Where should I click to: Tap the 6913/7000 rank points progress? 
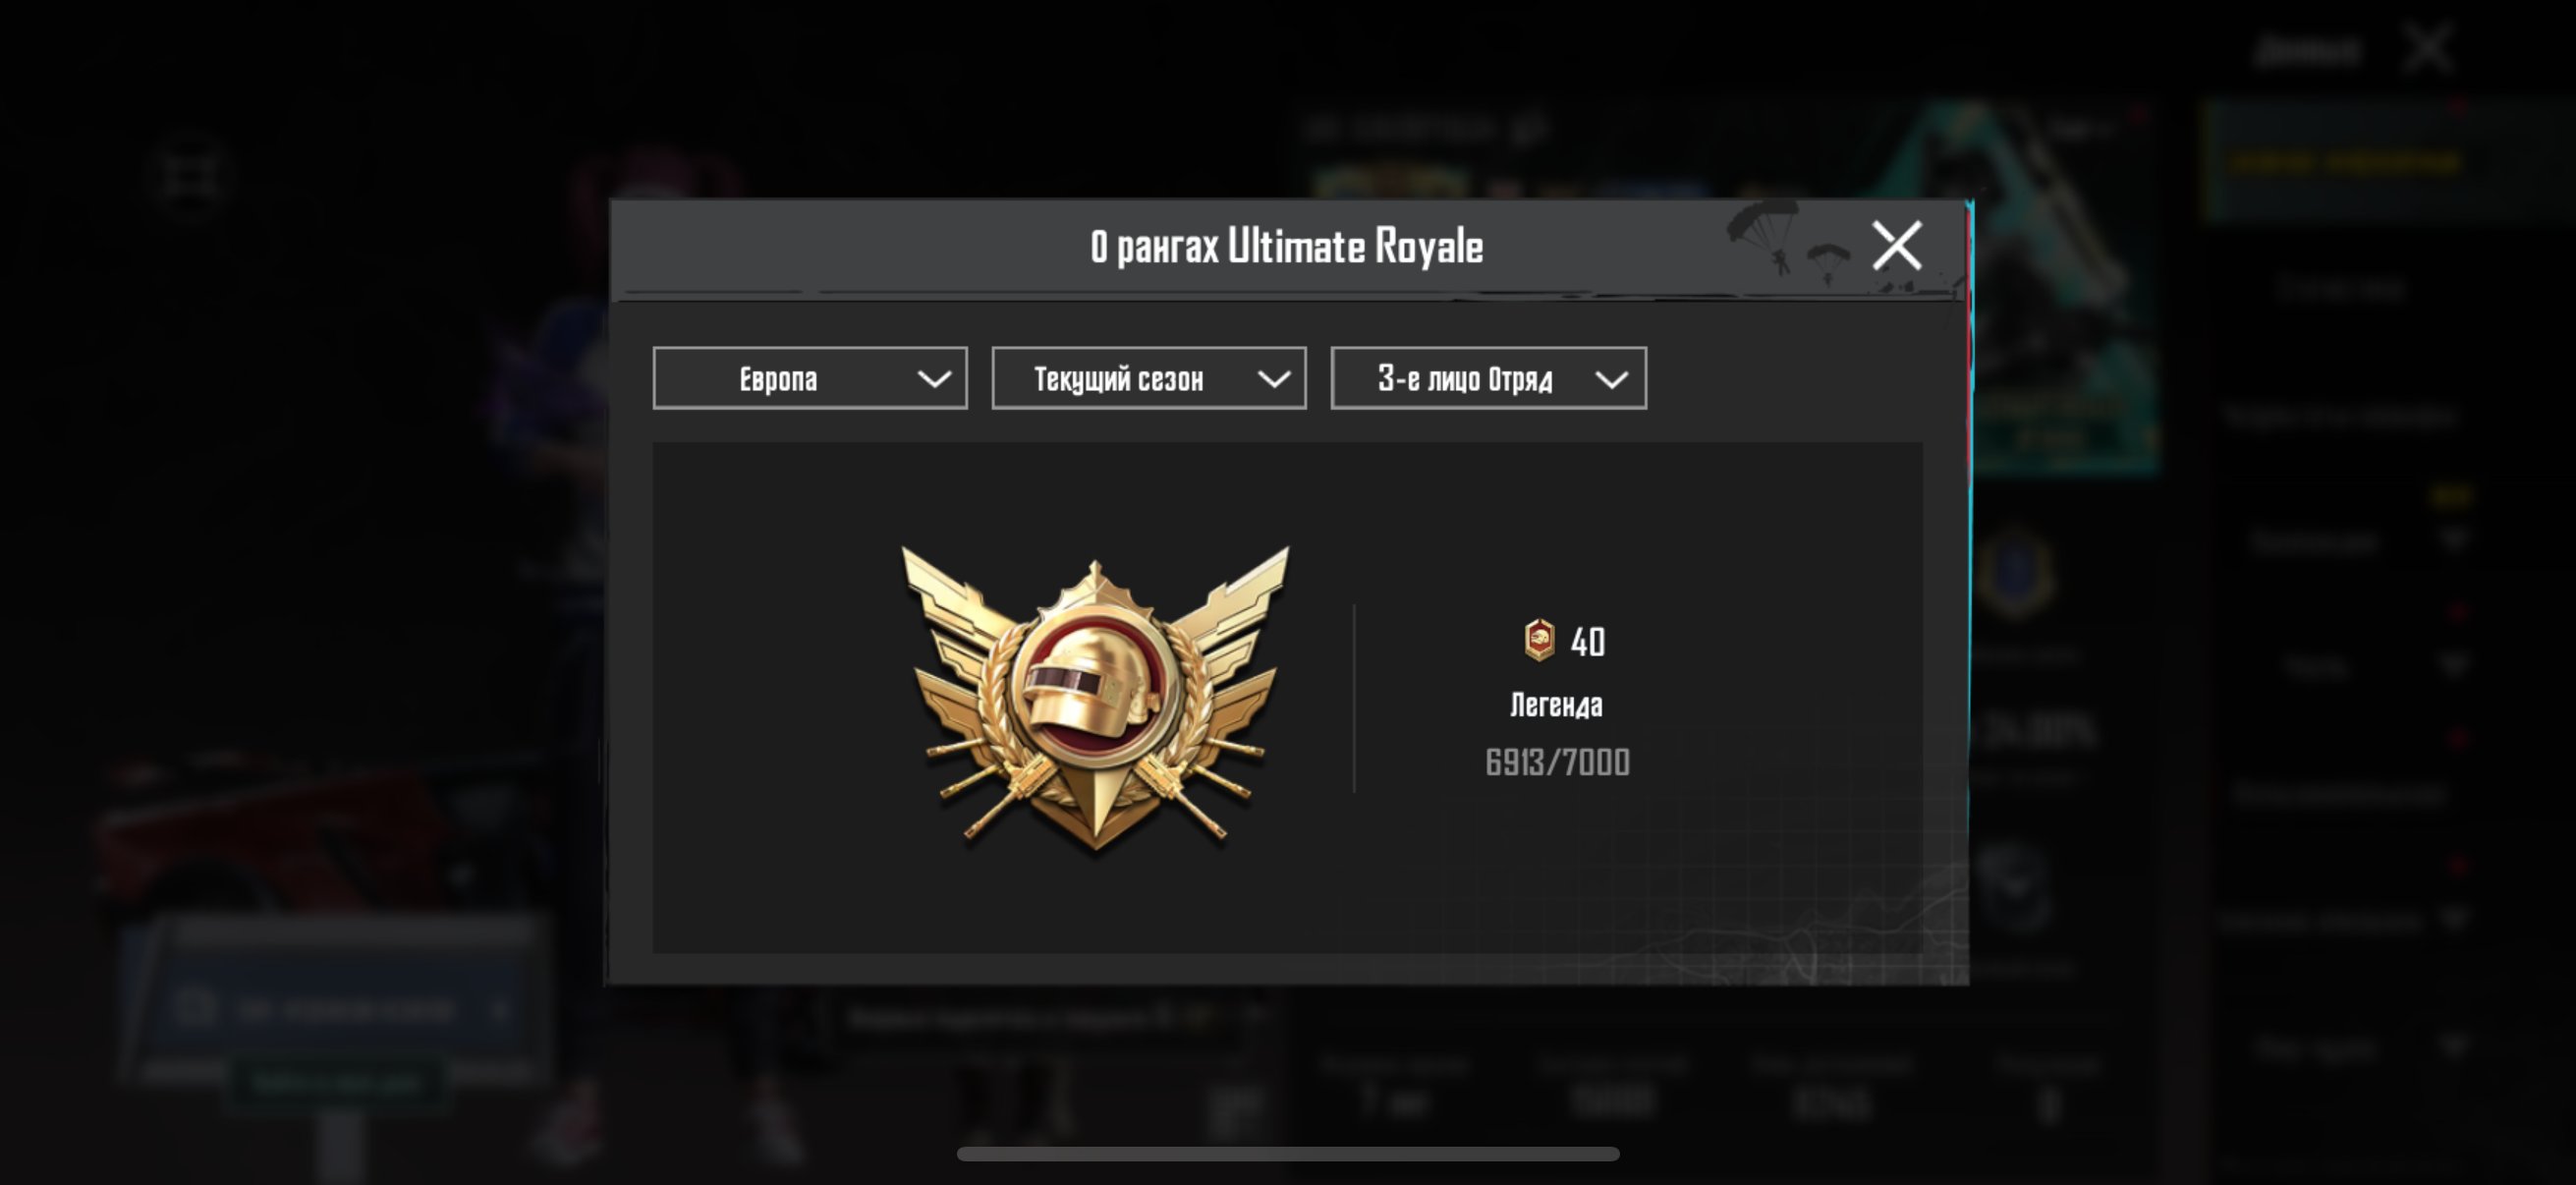tap(1557, 763)
